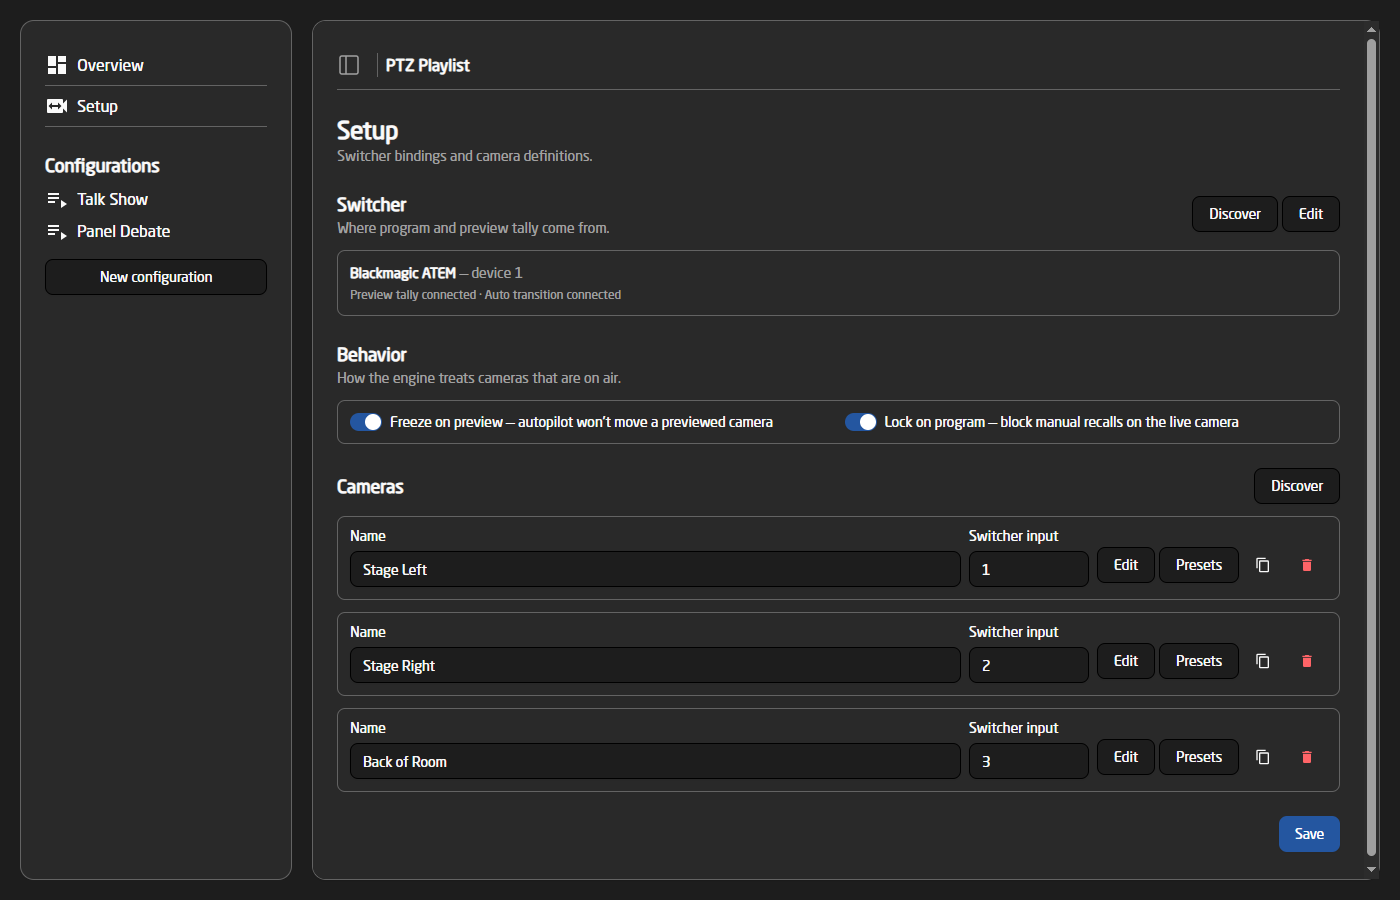The height and width of the screenshot is (900, 1400).
Task: Edit the Stage Left camera
Action: click(1126, 565)
